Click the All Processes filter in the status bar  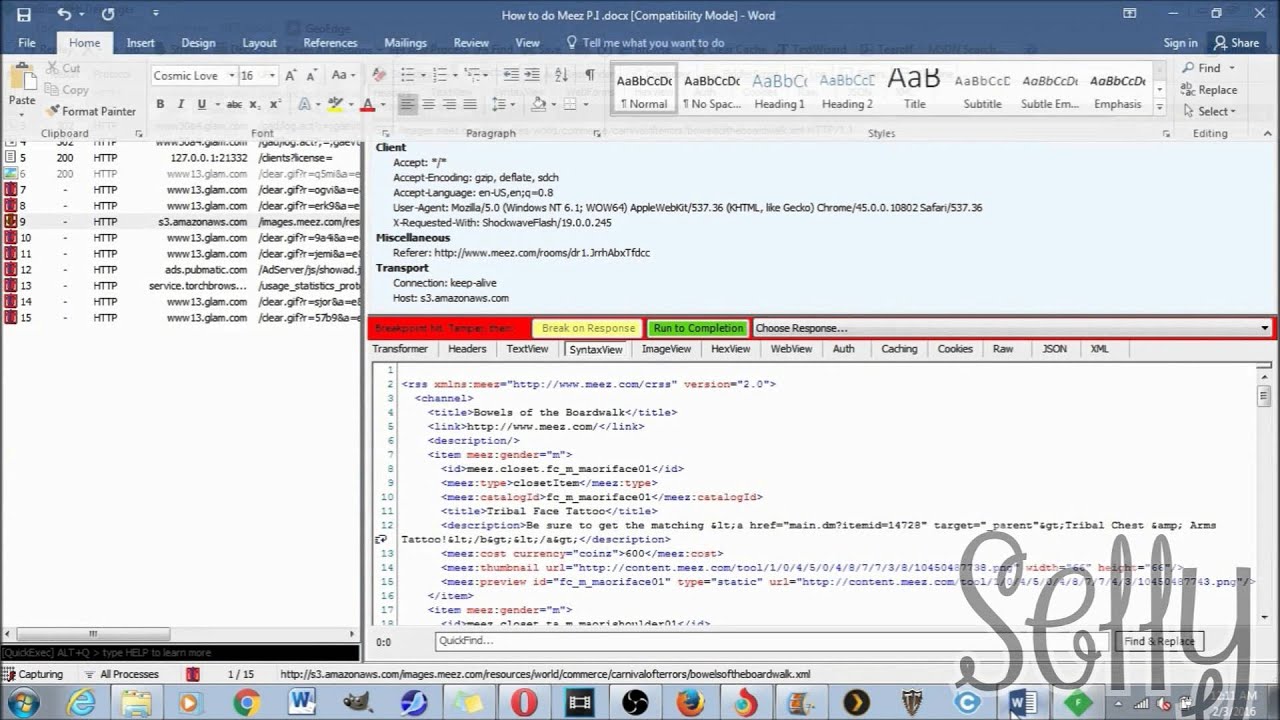122,674
